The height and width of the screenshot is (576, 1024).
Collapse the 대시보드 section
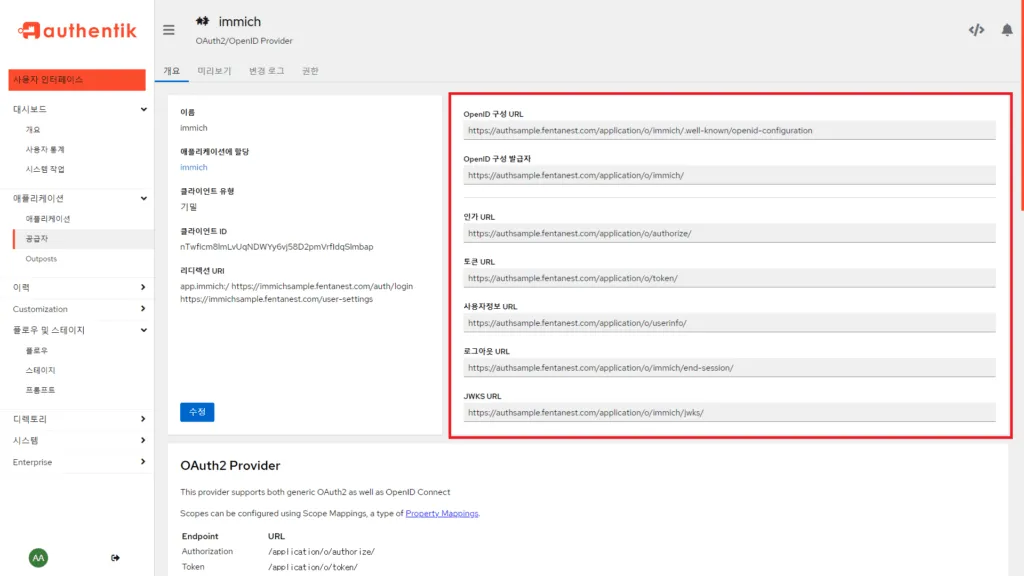141,108
